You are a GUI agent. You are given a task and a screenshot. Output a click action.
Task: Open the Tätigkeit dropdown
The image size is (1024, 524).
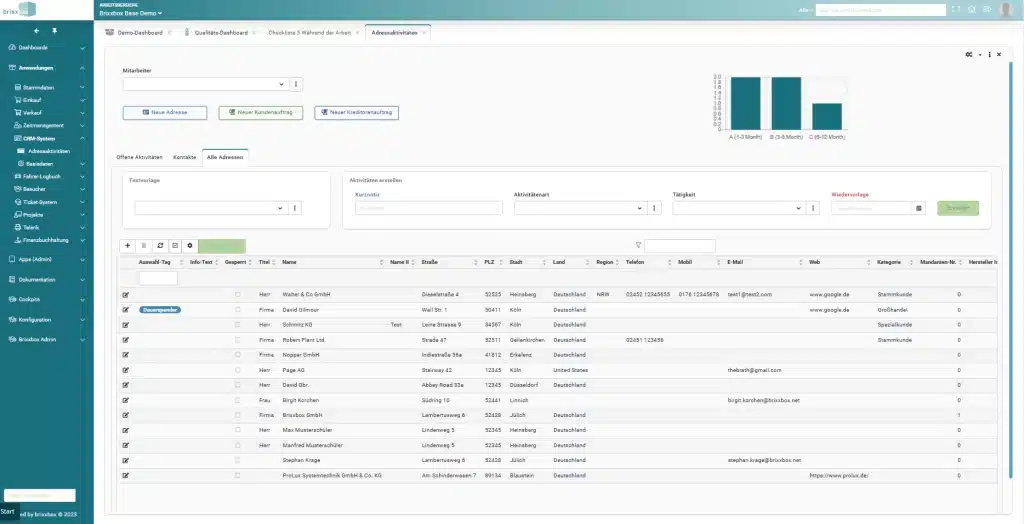pyautogui.click(x=739, y=208)
